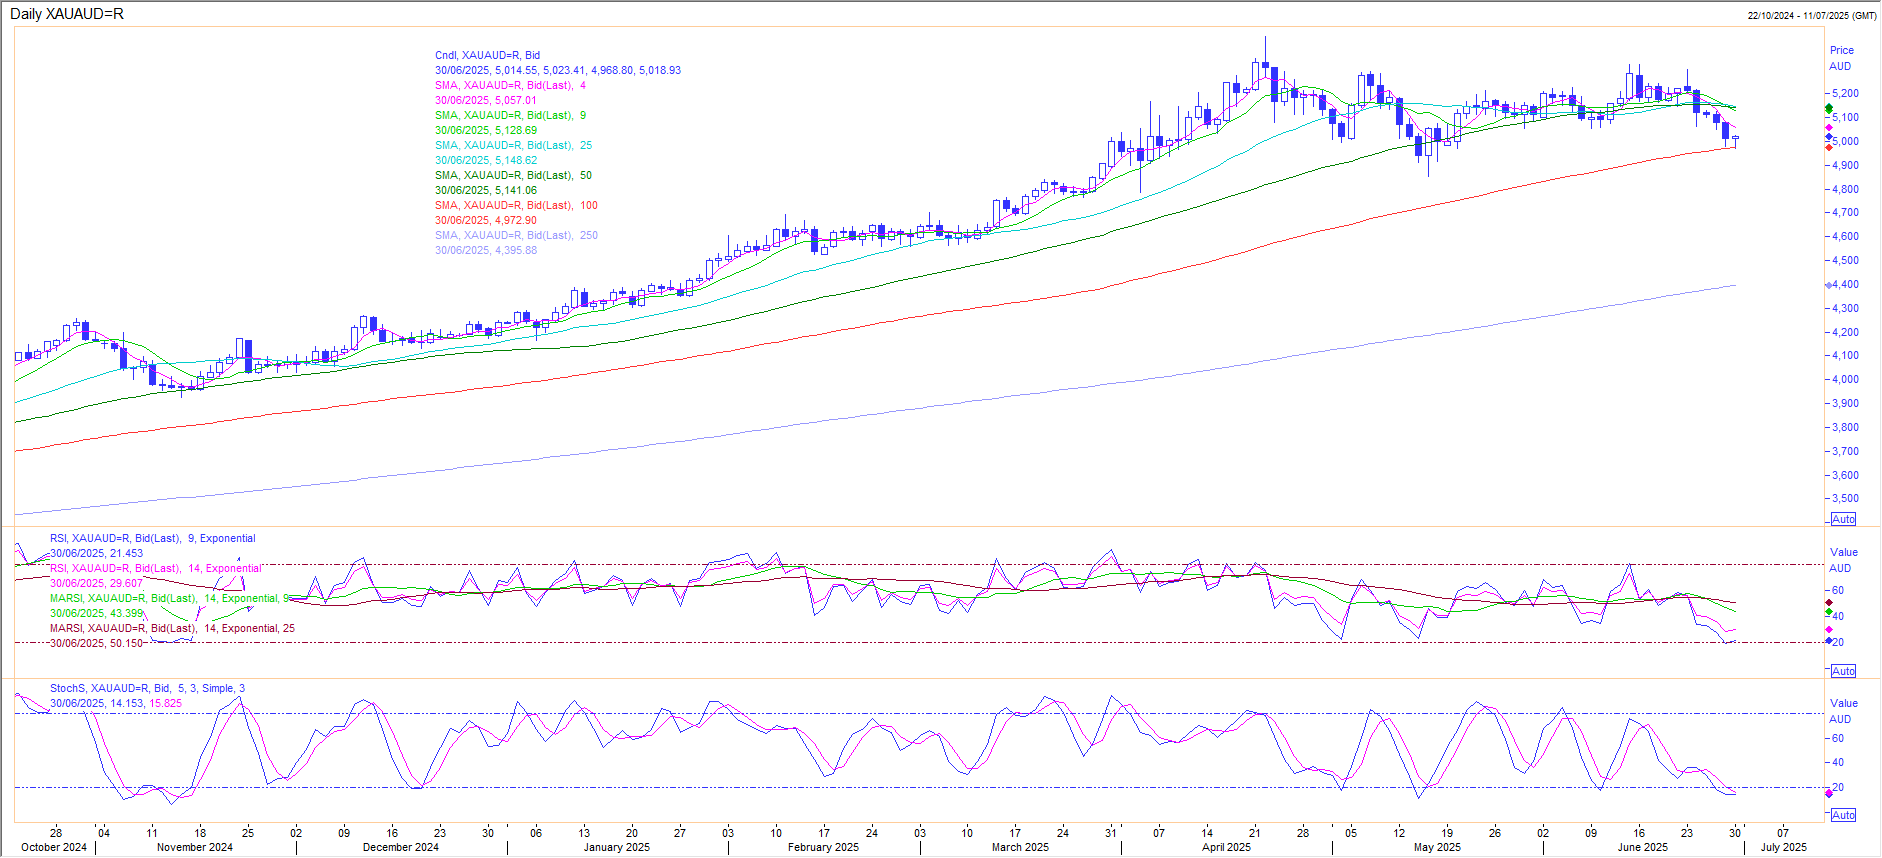Viewport: 1882px width, 858px height.
Task: Click the January 2025 month label
Action: pos(617,847)
